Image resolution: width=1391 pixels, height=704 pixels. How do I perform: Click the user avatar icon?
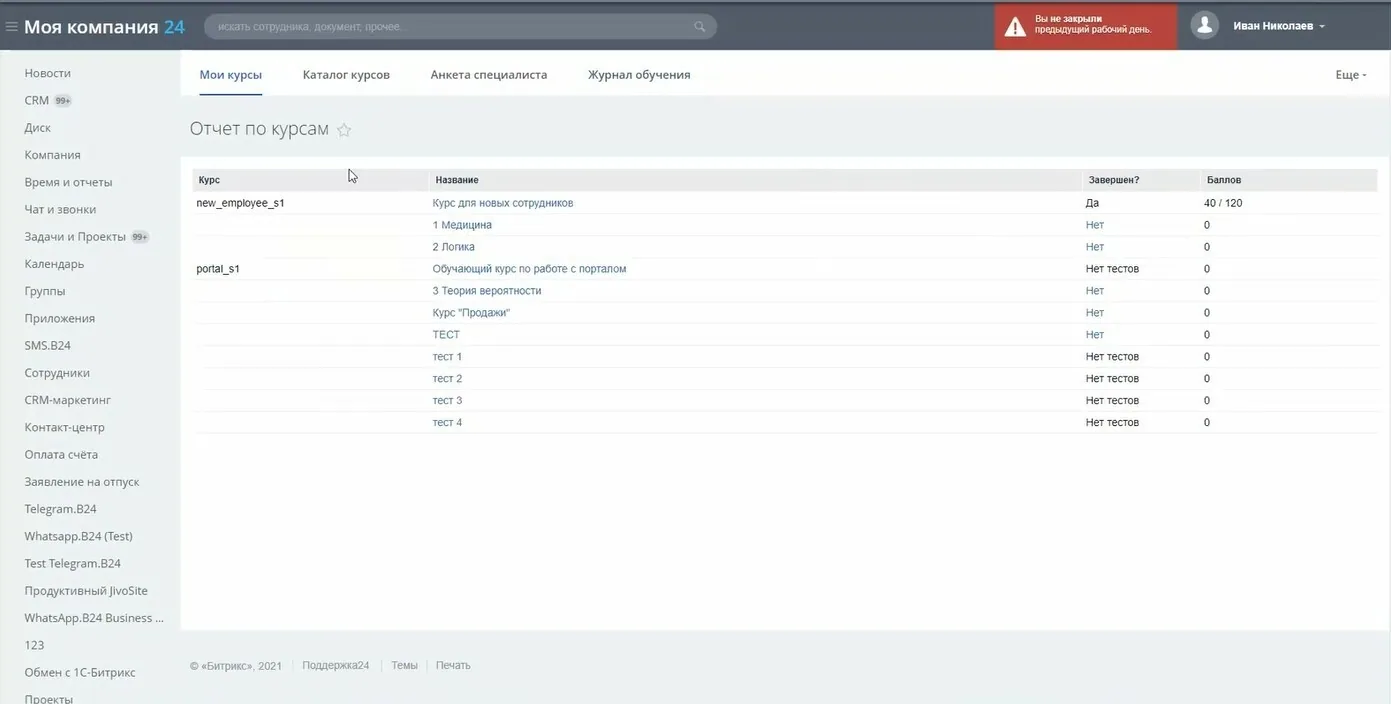pyautogui.click(x=1205, y=26)
